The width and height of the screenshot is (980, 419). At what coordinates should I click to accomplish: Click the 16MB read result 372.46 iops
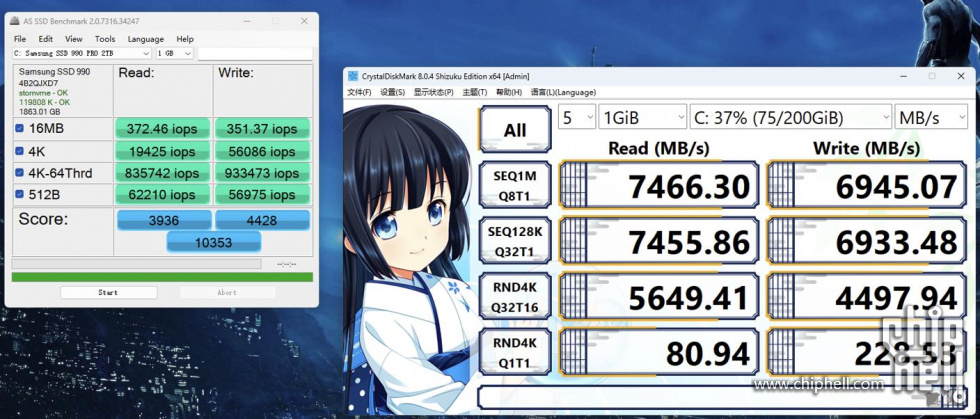tap(162, 129)
